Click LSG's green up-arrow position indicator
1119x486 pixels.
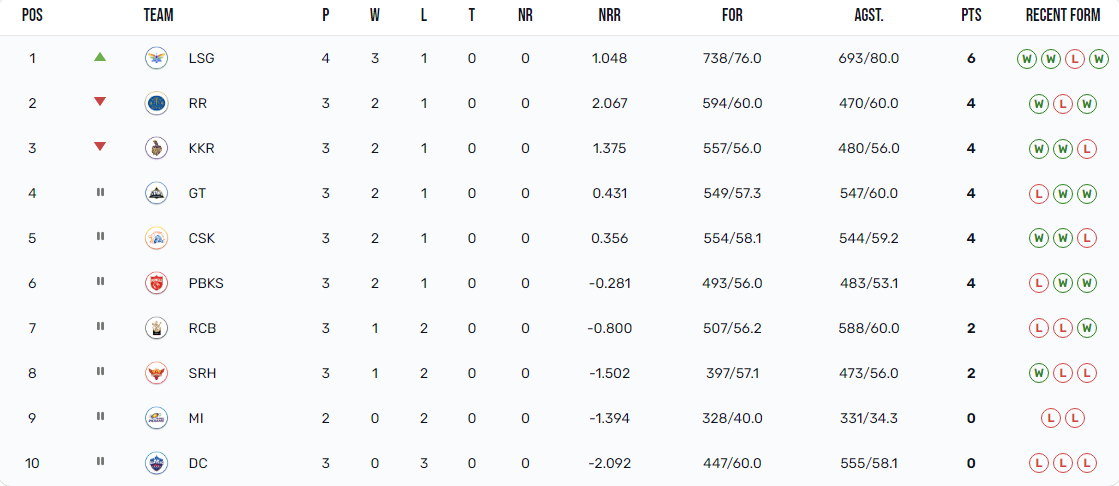pyautogui.click(x=99, y=57)
